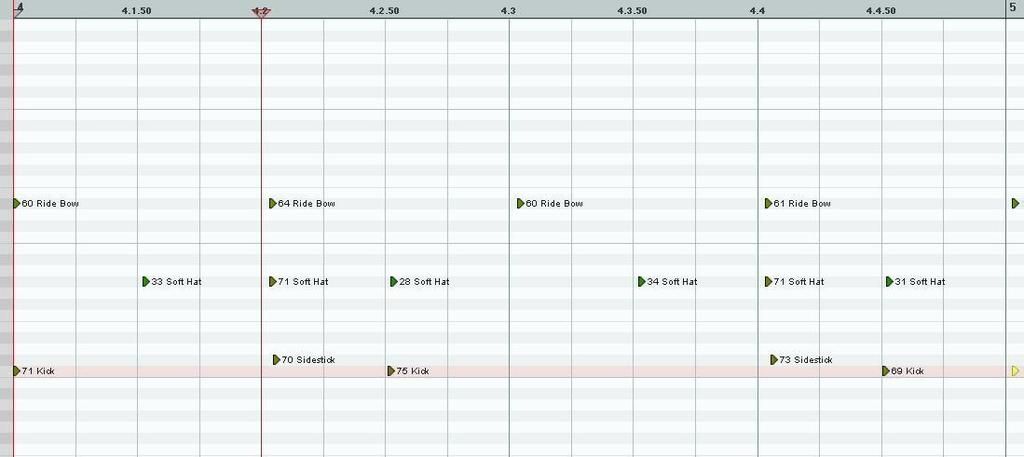Click the playhead marker at position 4.2
This screenshot has width=1024, height=457.
coord(261,11)
